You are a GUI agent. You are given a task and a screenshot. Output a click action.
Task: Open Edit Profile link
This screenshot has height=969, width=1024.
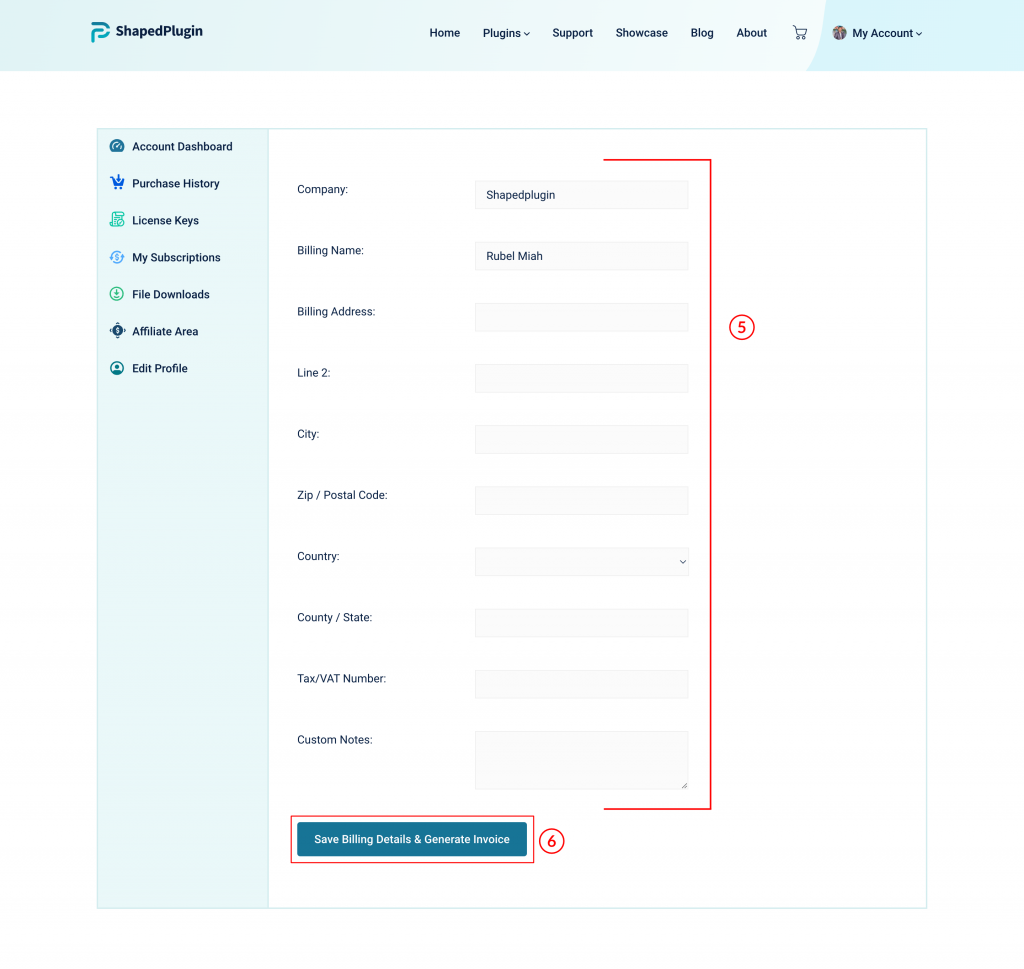click(x=159, y=368)
